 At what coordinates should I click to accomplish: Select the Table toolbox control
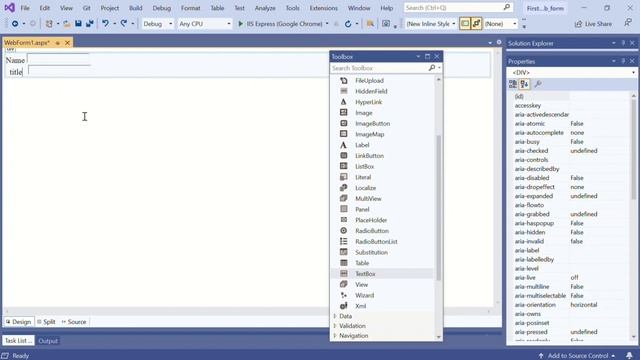click(x=362, y=263)
